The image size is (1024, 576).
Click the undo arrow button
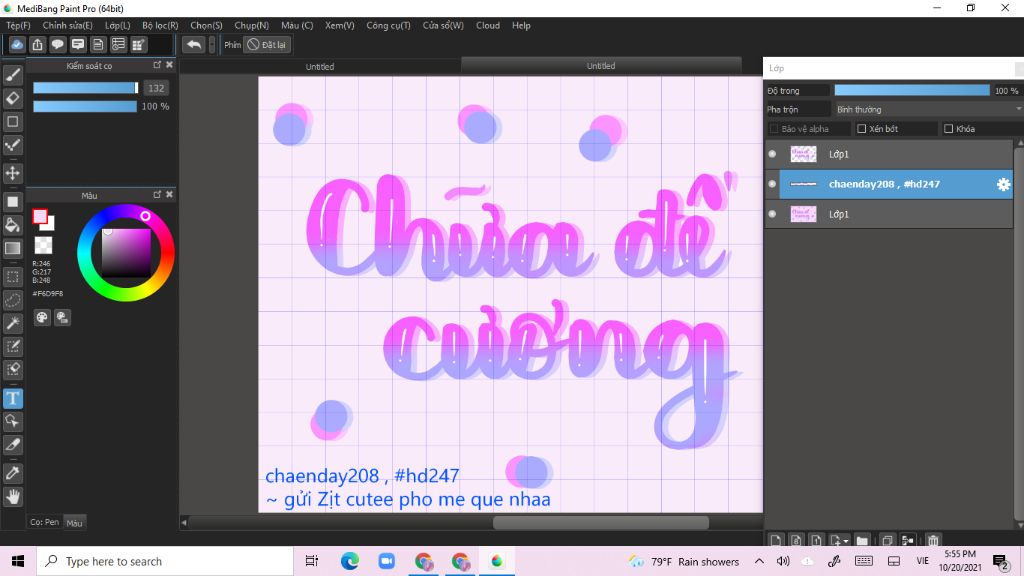[x=193, y=44]
